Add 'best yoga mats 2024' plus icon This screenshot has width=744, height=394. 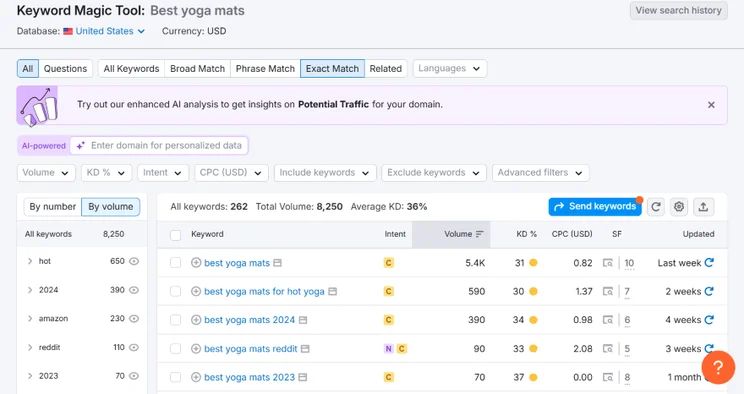[196, 320]
